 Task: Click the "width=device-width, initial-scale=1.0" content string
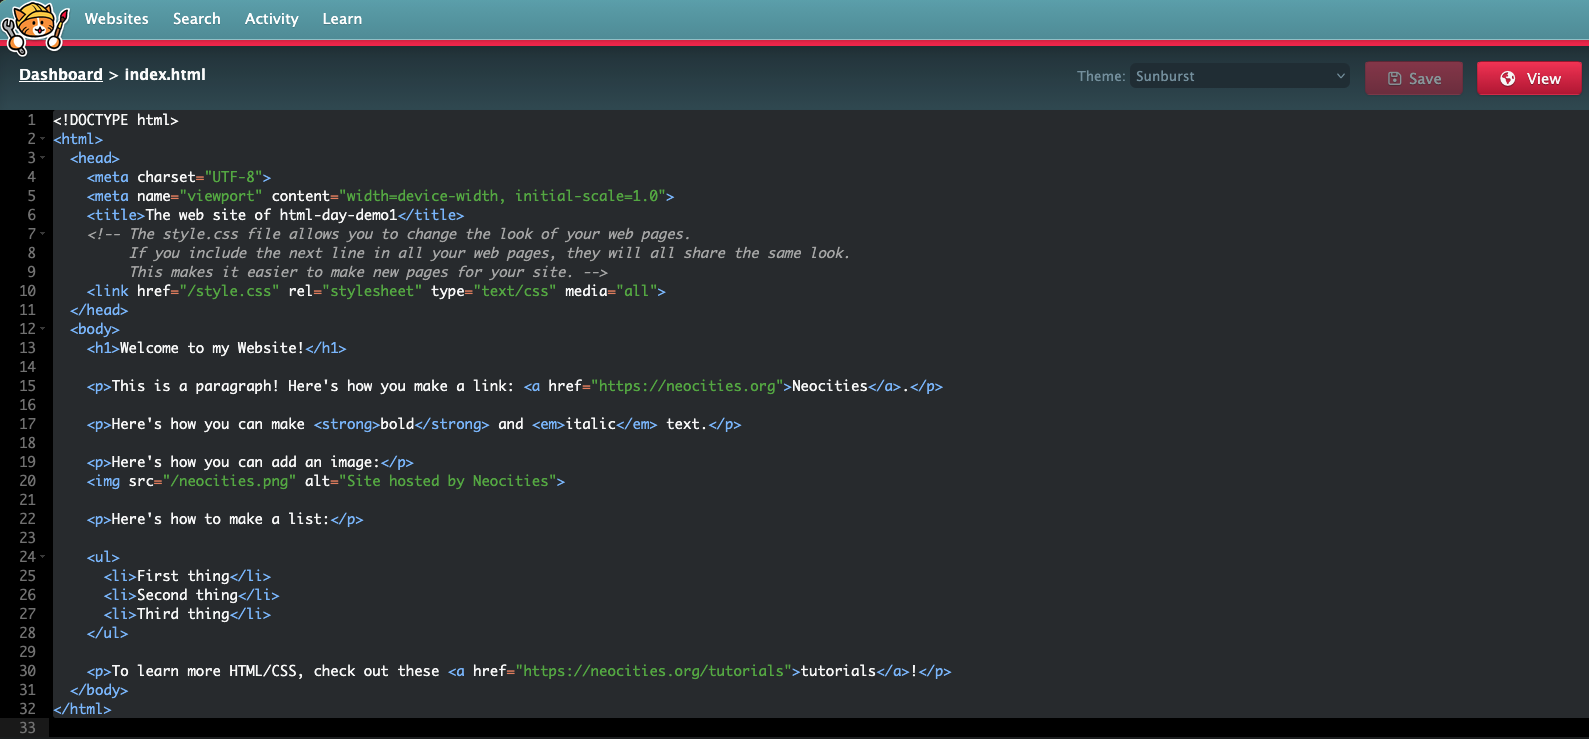click(x=502, y=196)
